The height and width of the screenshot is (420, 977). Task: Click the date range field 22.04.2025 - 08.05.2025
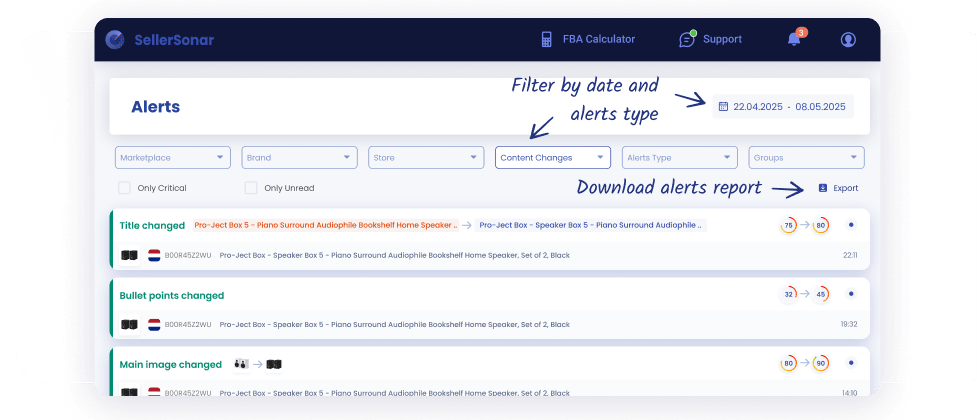tap(789, 106)
